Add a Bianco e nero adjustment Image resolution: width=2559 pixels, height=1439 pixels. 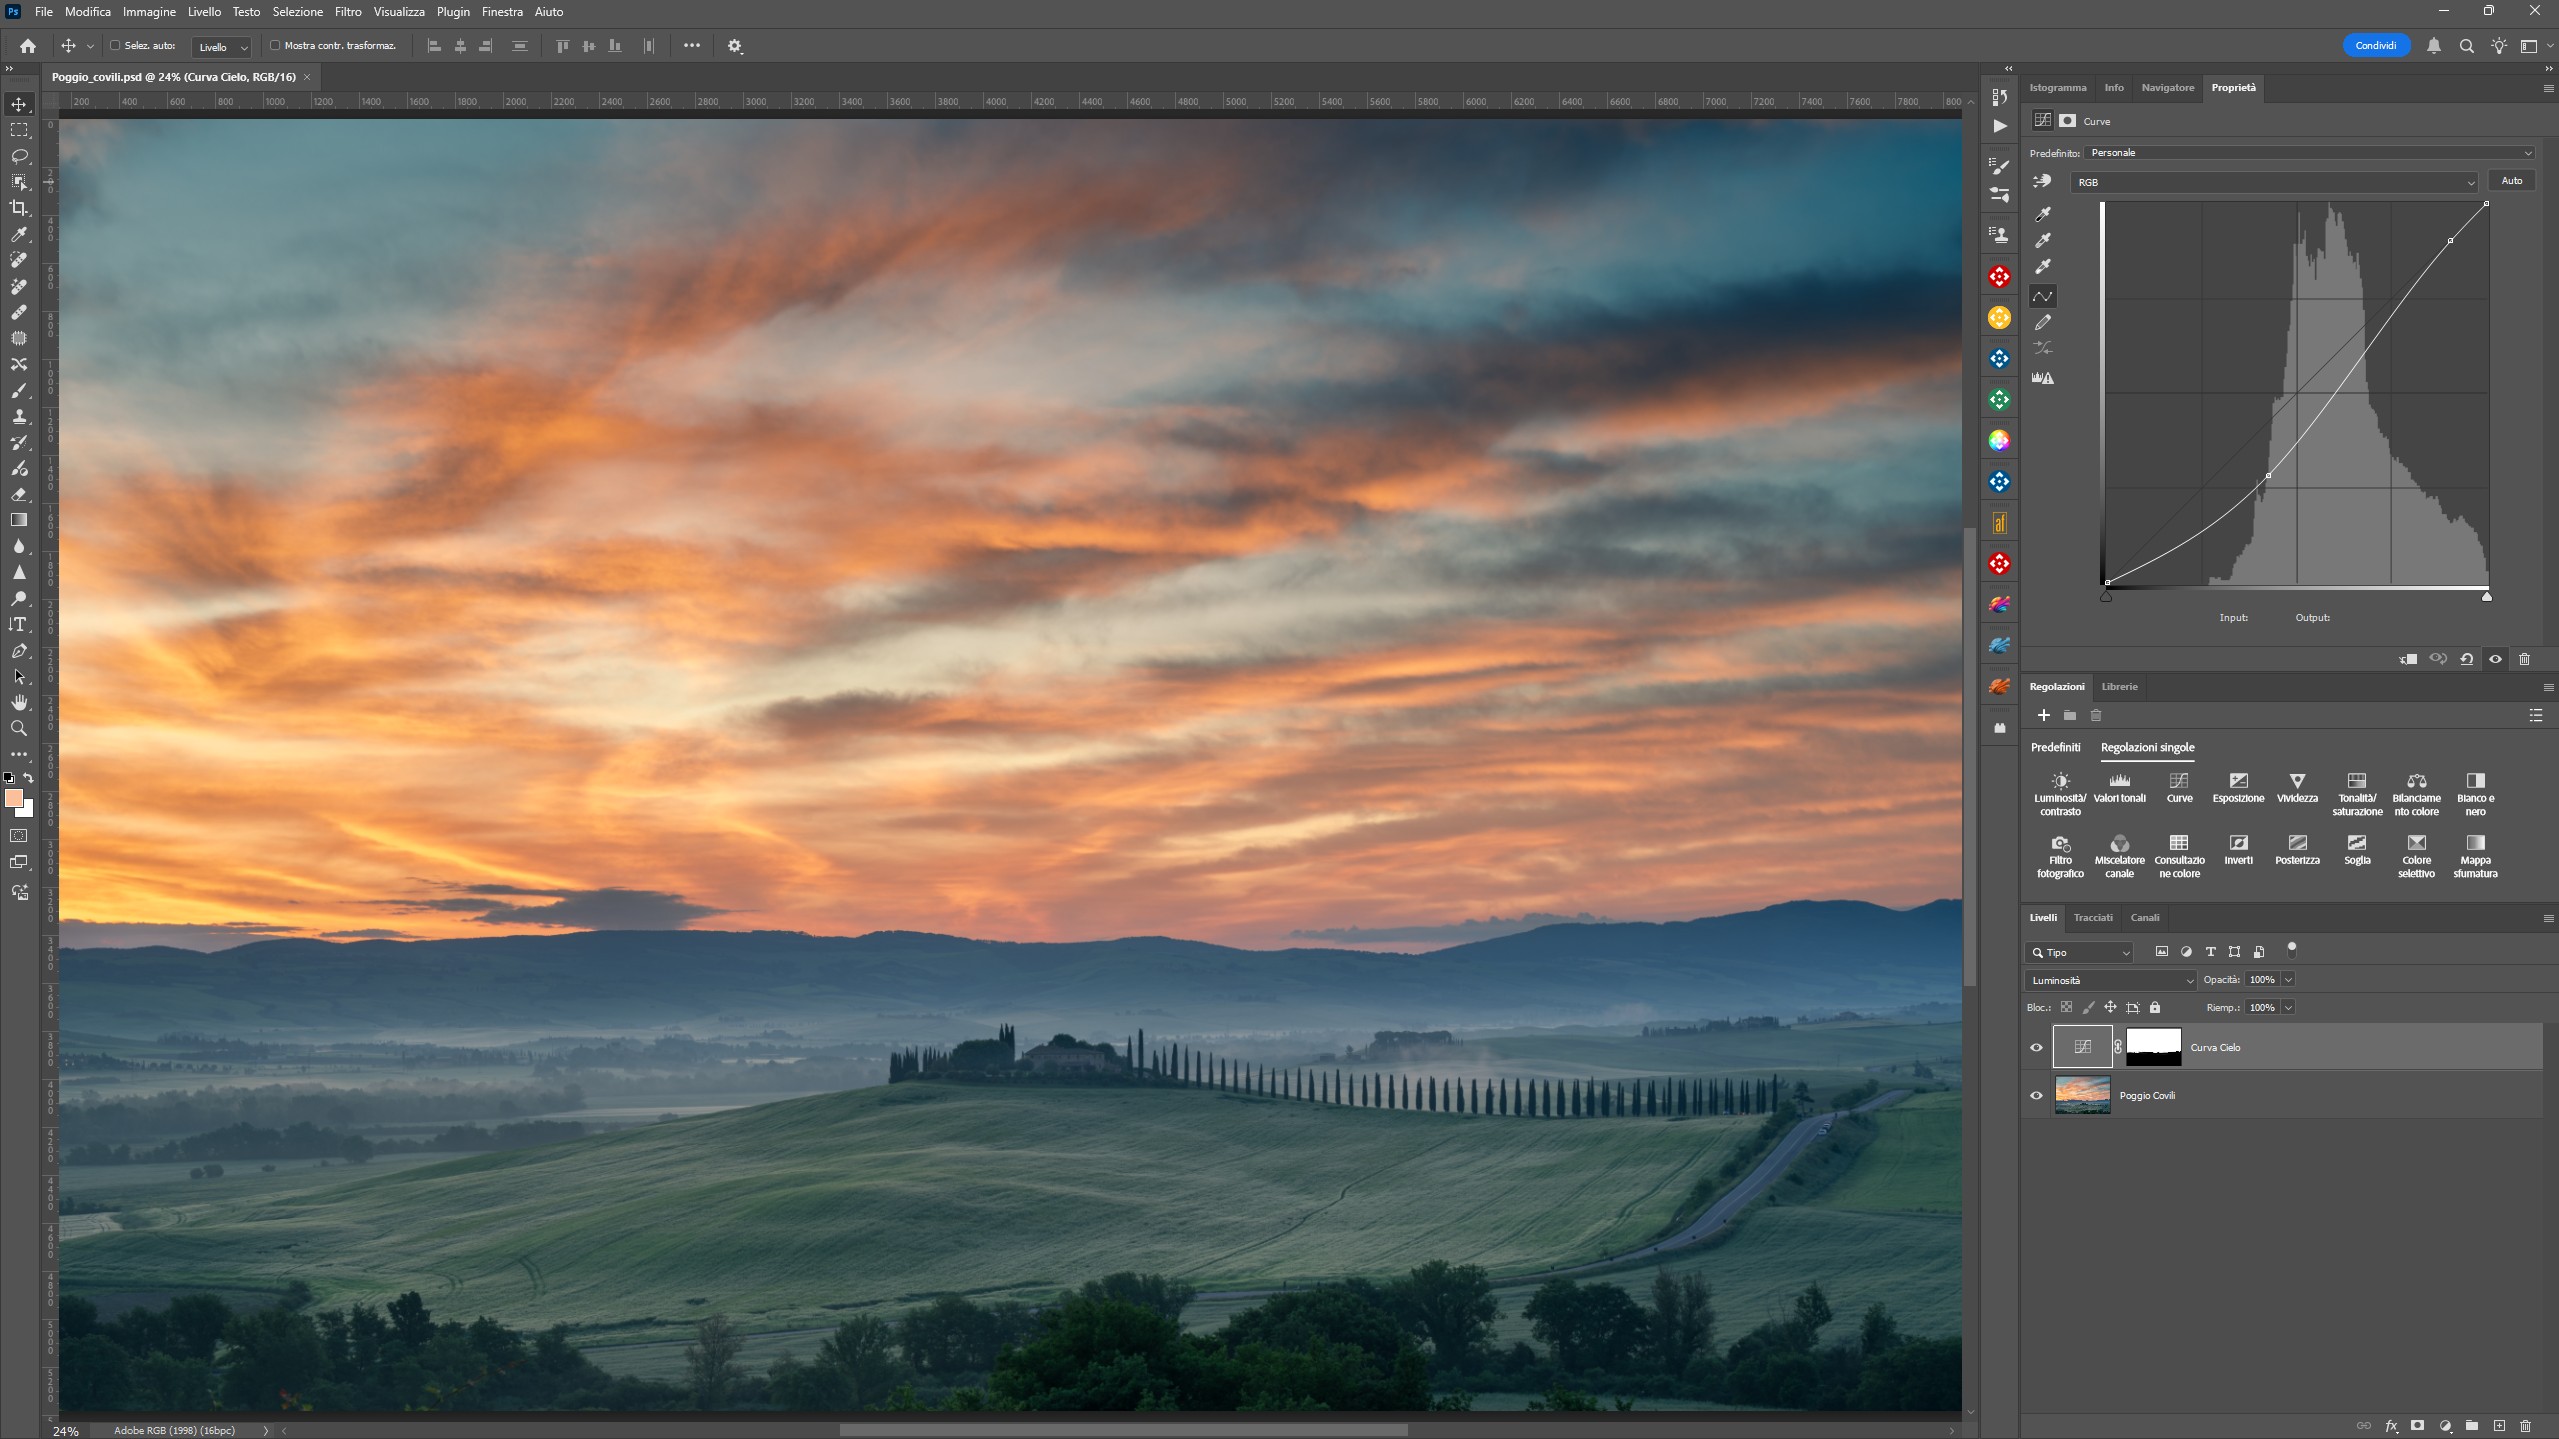(x=2475, y=795)
